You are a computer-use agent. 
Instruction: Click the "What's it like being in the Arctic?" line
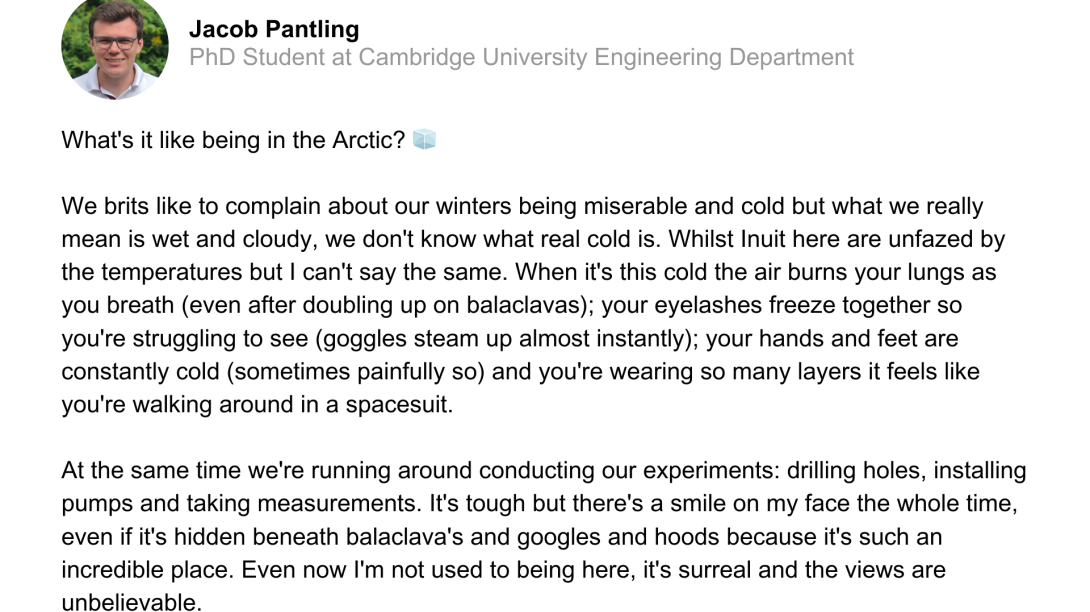coord(234,140)
